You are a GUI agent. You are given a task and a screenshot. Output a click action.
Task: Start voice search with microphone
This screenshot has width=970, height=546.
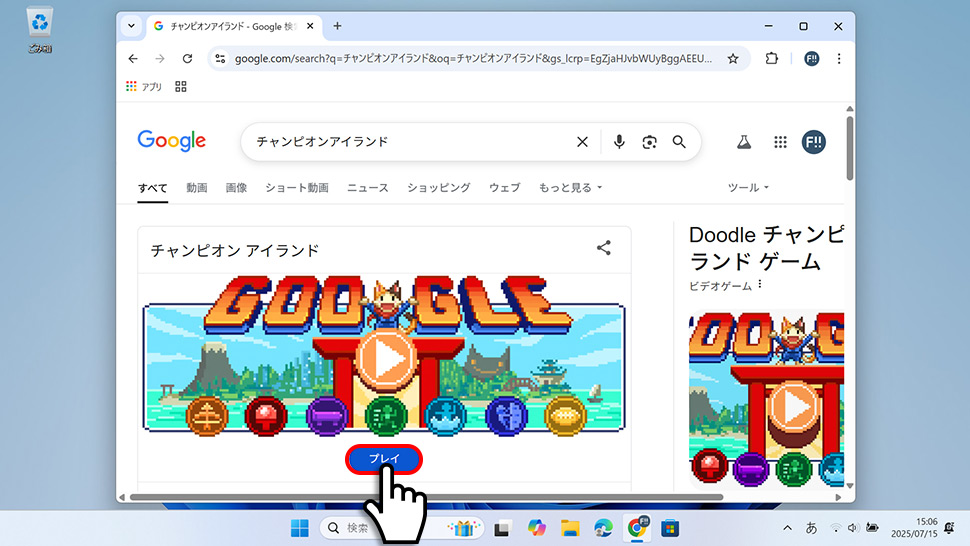(x=619, y=142)
